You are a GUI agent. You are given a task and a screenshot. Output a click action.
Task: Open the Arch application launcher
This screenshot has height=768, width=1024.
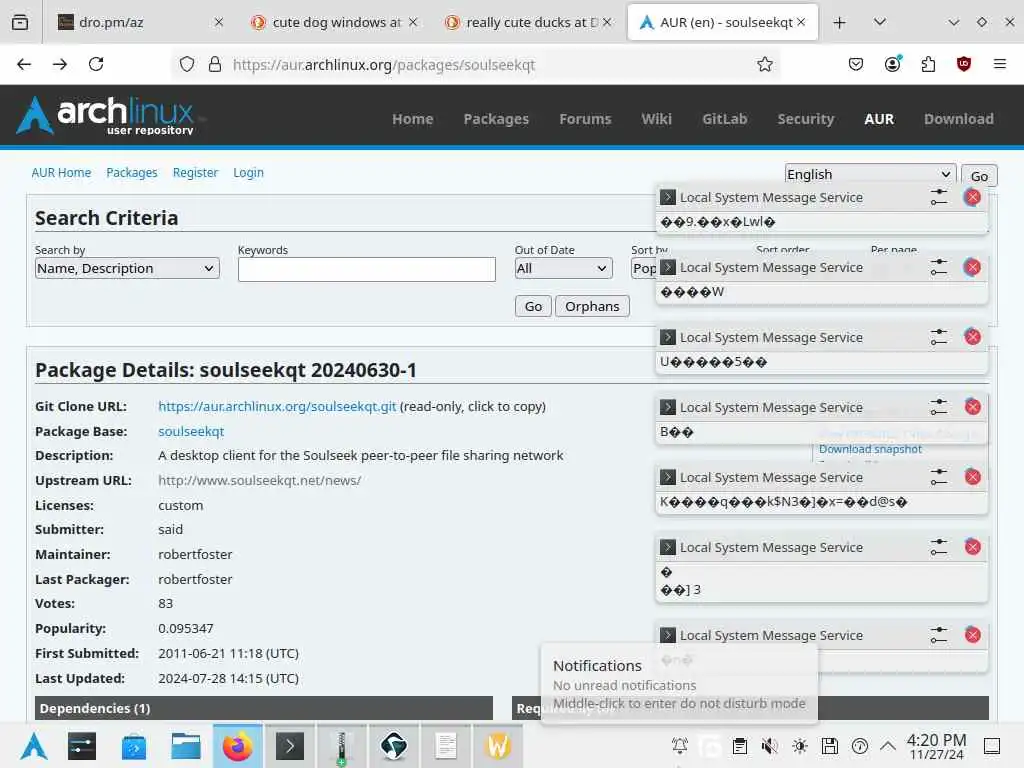[x=33, y=746]
